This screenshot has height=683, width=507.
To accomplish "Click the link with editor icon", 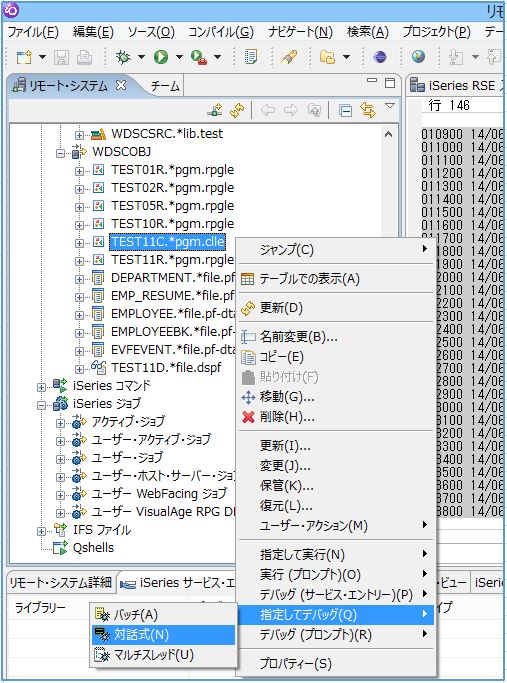I will [x=368, y=110].
